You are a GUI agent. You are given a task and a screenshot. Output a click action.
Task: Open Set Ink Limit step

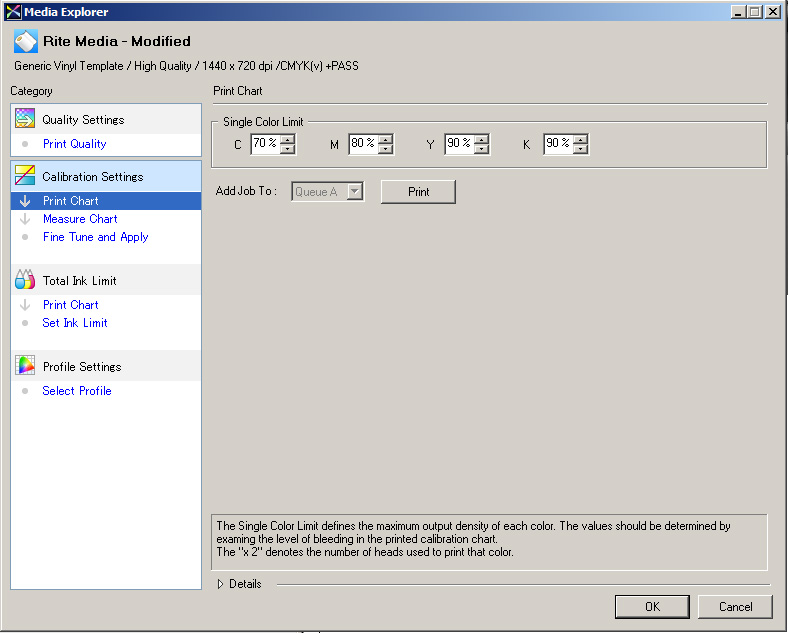point(75,323)
